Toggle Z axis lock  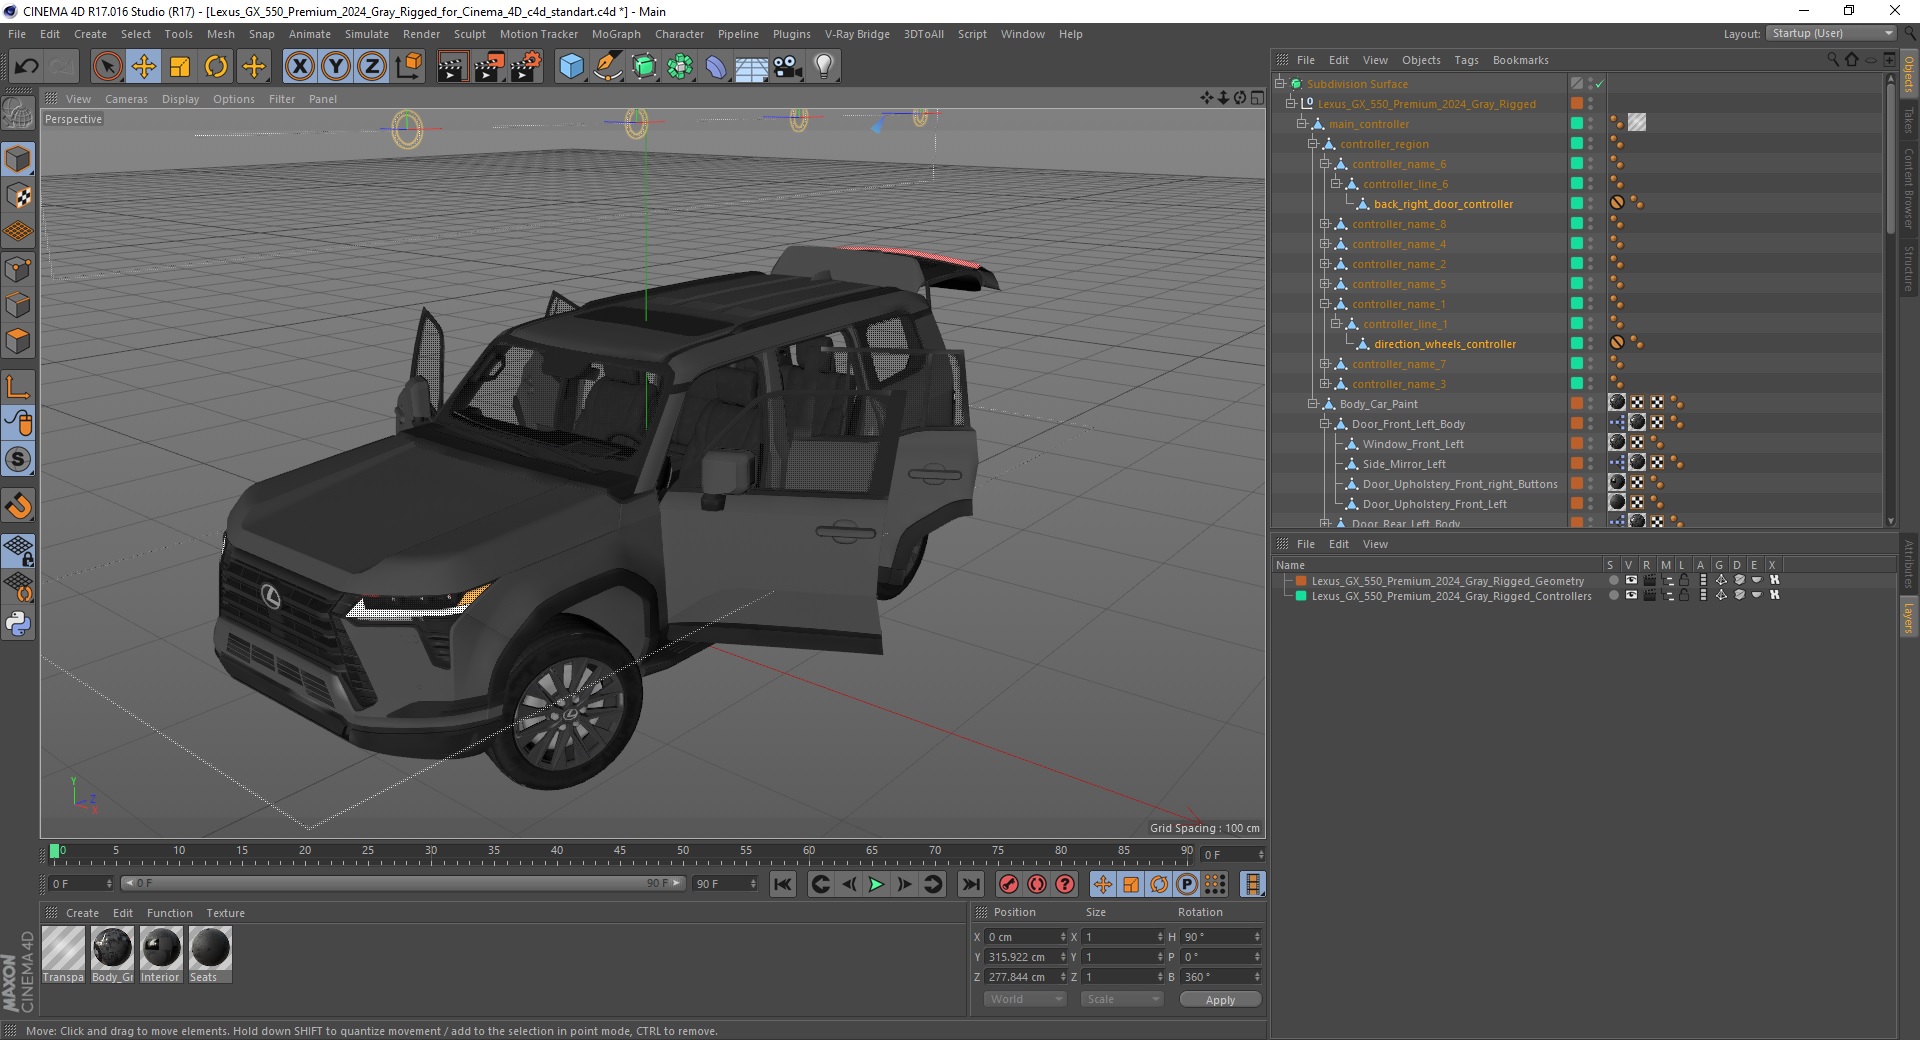pyautogui.click(x=372, y=67)
